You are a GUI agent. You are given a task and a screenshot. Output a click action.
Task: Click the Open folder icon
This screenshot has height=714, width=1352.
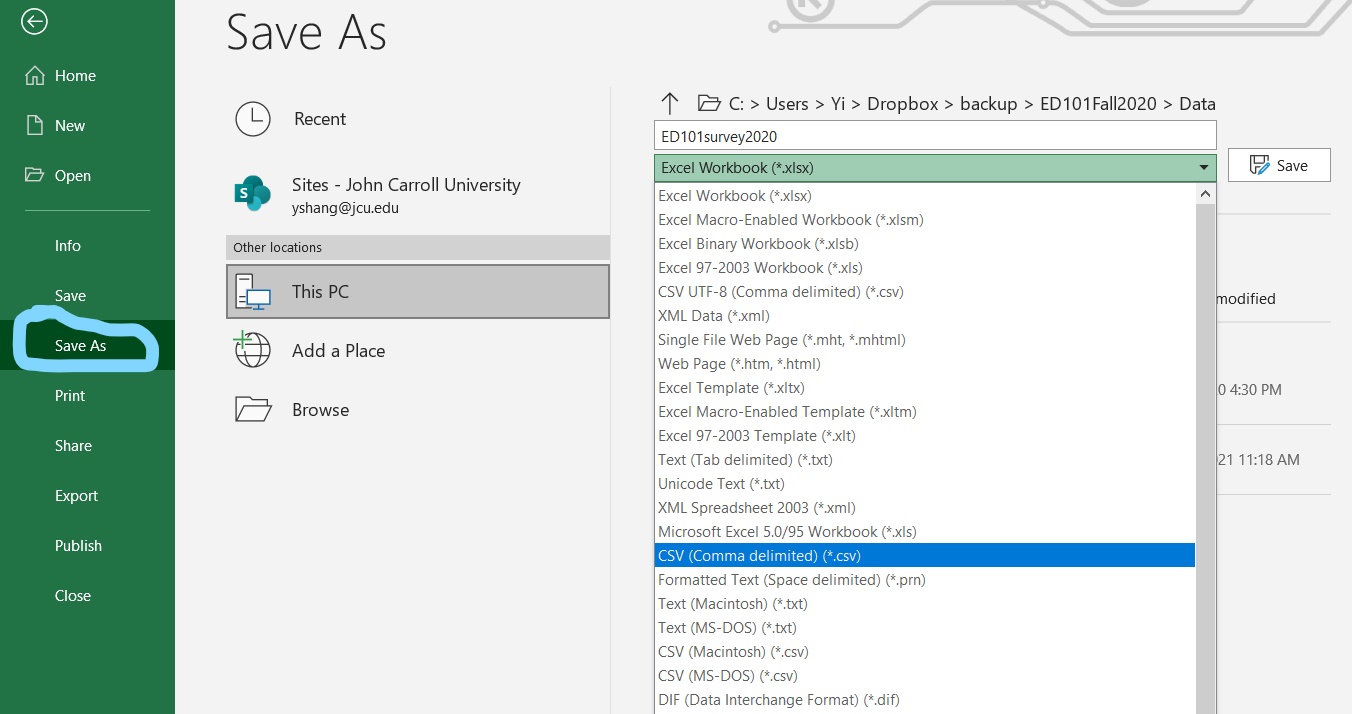pyautogui.click(x=35, y=176)
